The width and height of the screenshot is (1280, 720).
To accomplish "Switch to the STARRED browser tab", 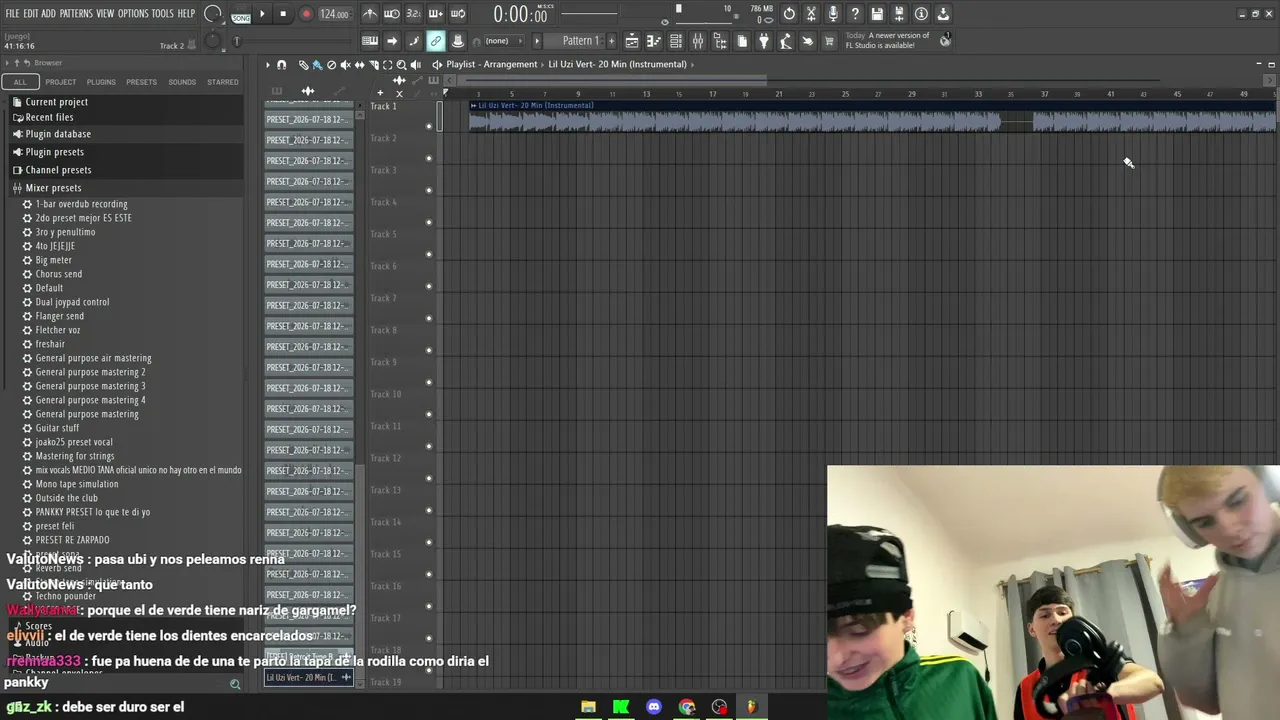I will coord(223,82).
